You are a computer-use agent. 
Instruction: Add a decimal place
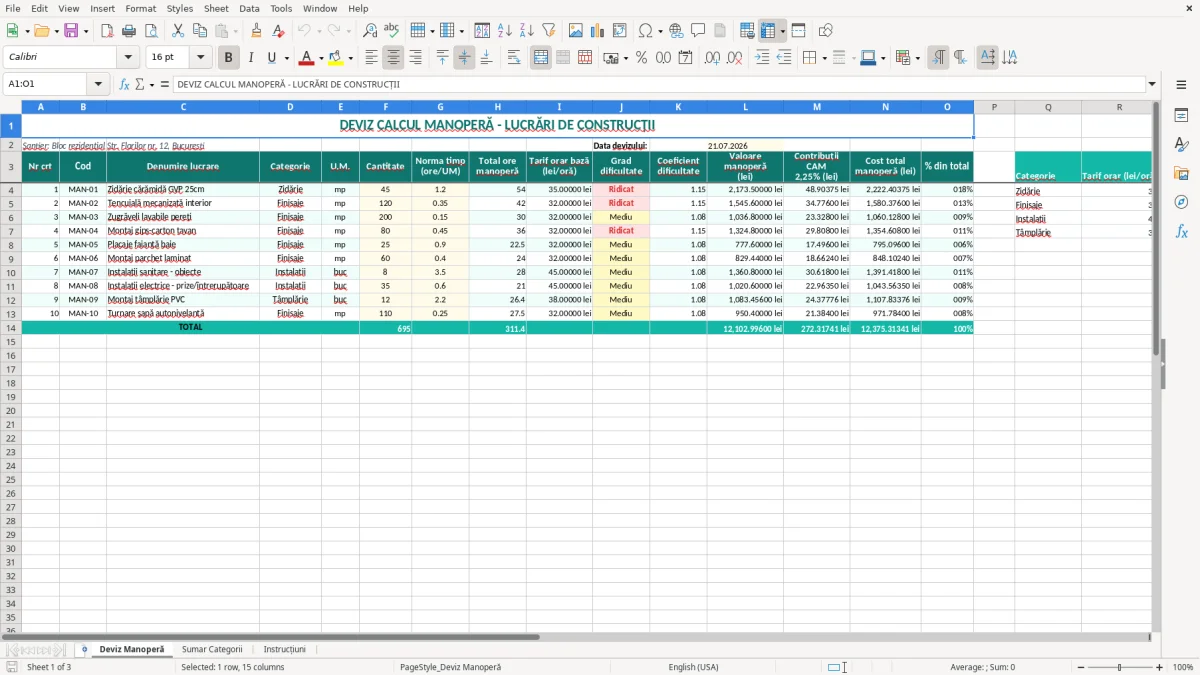(712, 58)
